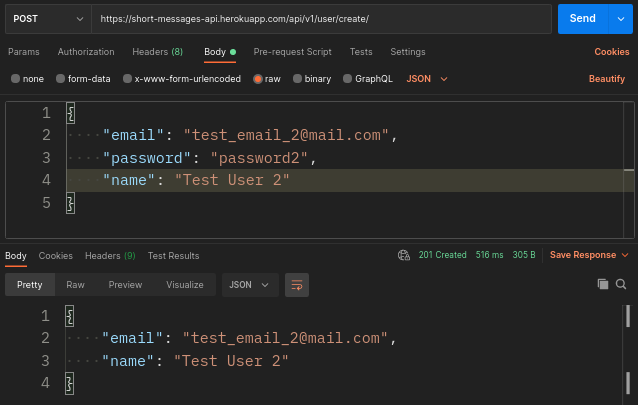Choose x-www-form-urlencoded body type
This screenshot has height=405, width=638.
click(127, 79)
